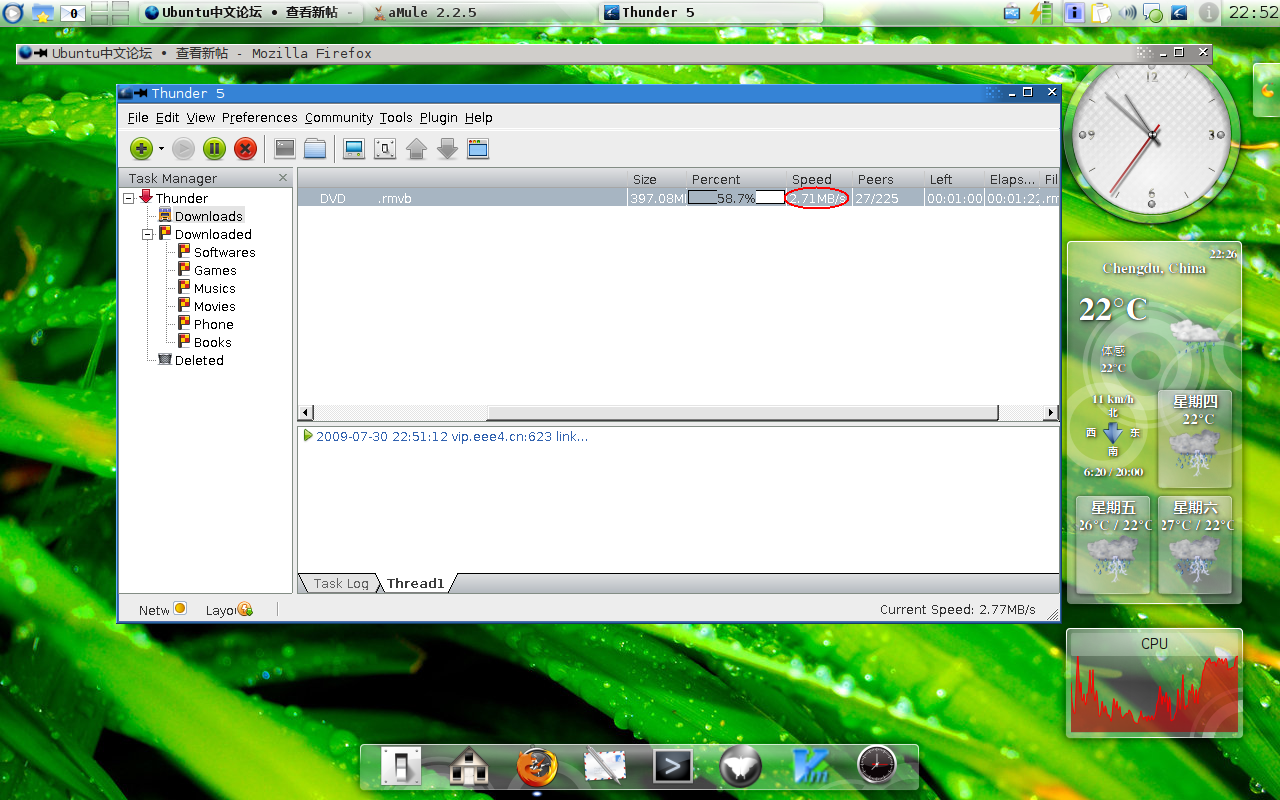Open the terminal icon in the dock
The height and width of the screenshot is (800, 1280).
click(673, 767)
